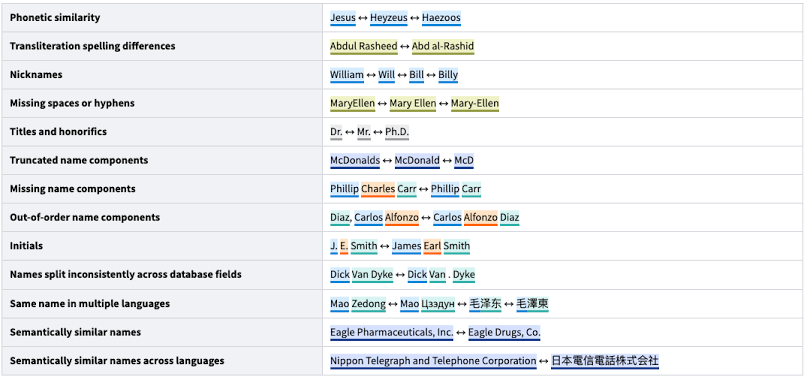Click the 'Eagle Drugs, Co.' company name

click(504, 333)
